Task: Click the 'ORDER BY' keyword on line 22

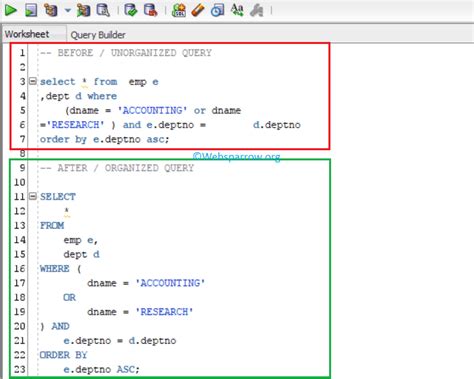Action: point(63,355)
